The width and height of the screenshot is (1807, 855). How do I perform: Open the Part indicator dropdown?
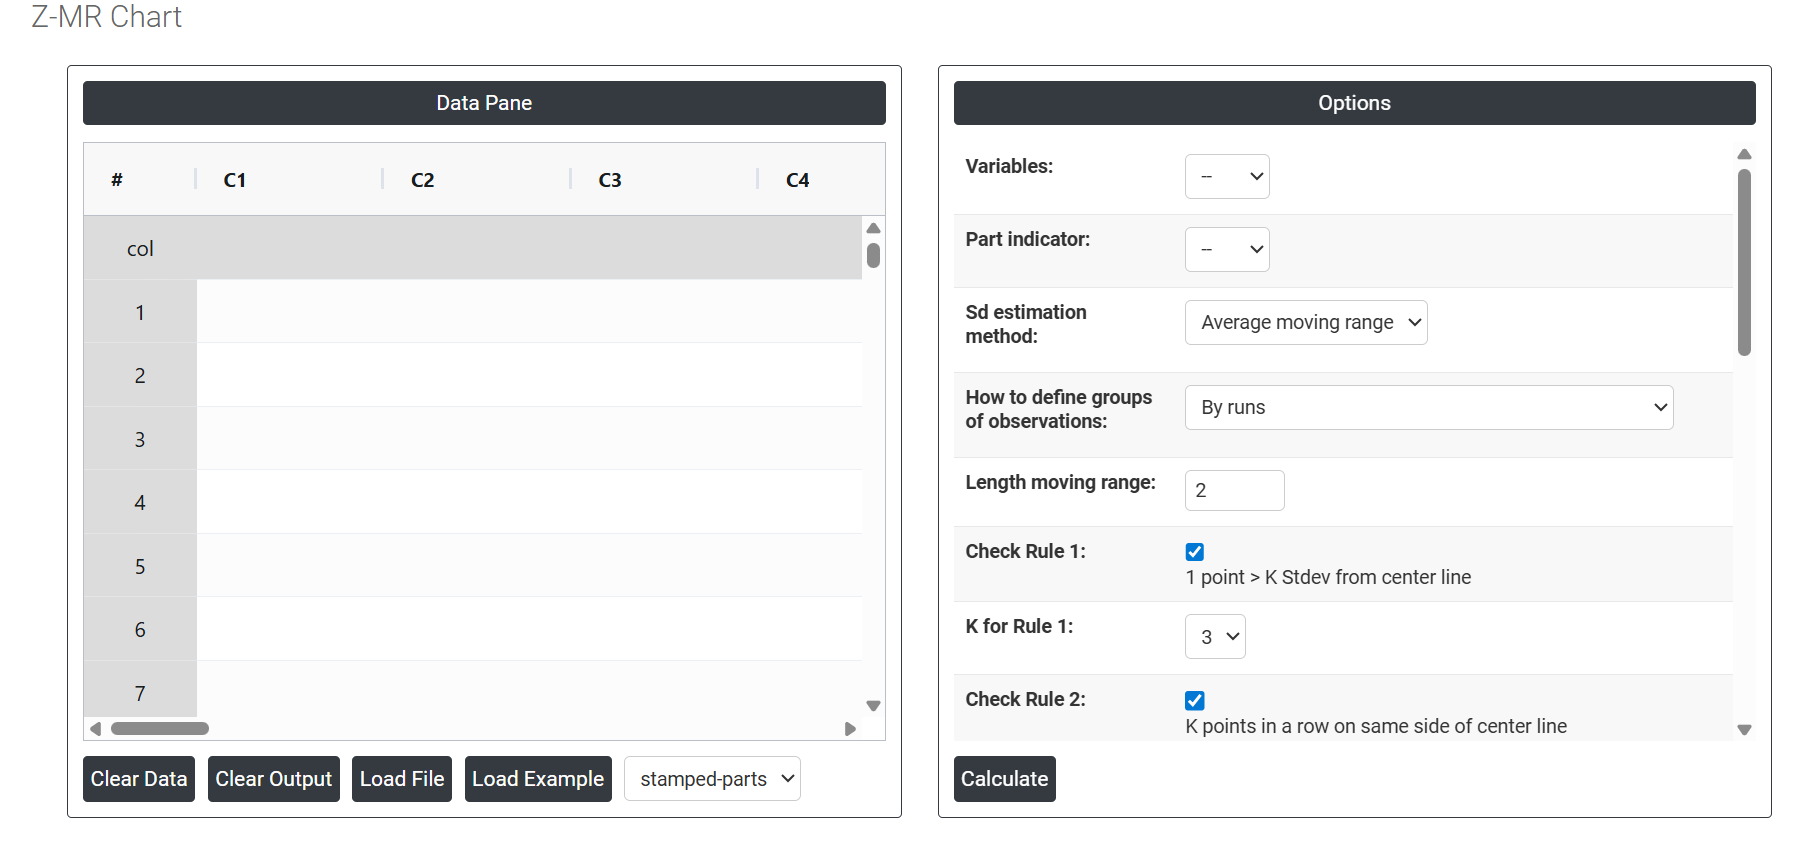point(1226,250)
